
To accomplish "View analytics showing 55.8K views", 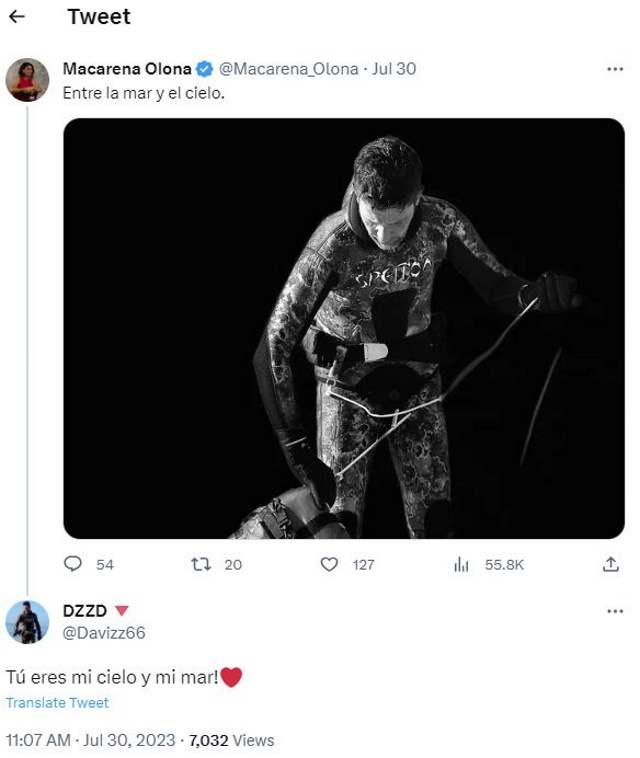I will click(461, 564).
